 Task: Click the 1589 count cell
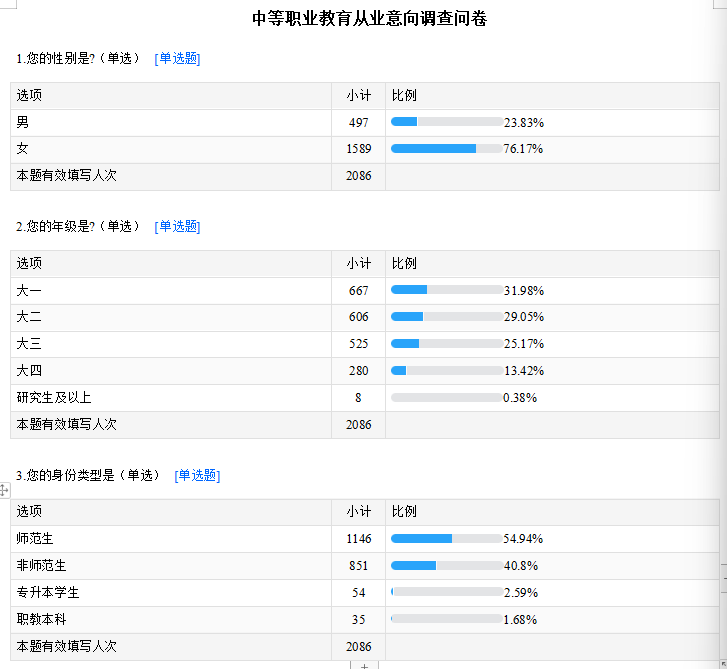(359, 149)
